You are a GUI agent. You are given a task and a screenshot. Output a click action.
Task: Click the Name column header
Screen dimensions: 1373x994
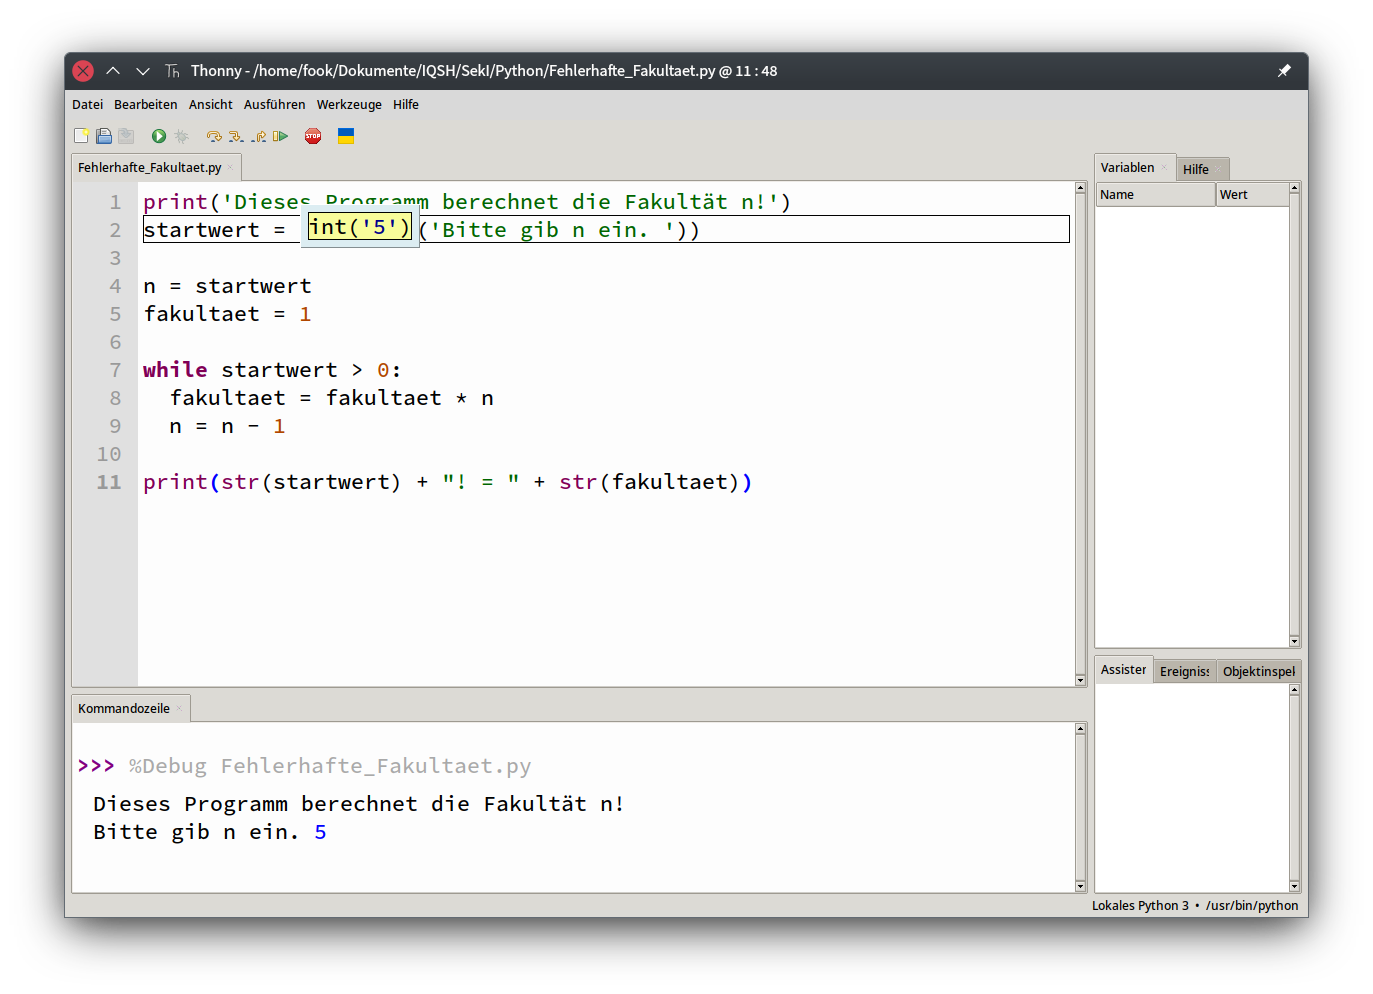tap(1155, 195)
